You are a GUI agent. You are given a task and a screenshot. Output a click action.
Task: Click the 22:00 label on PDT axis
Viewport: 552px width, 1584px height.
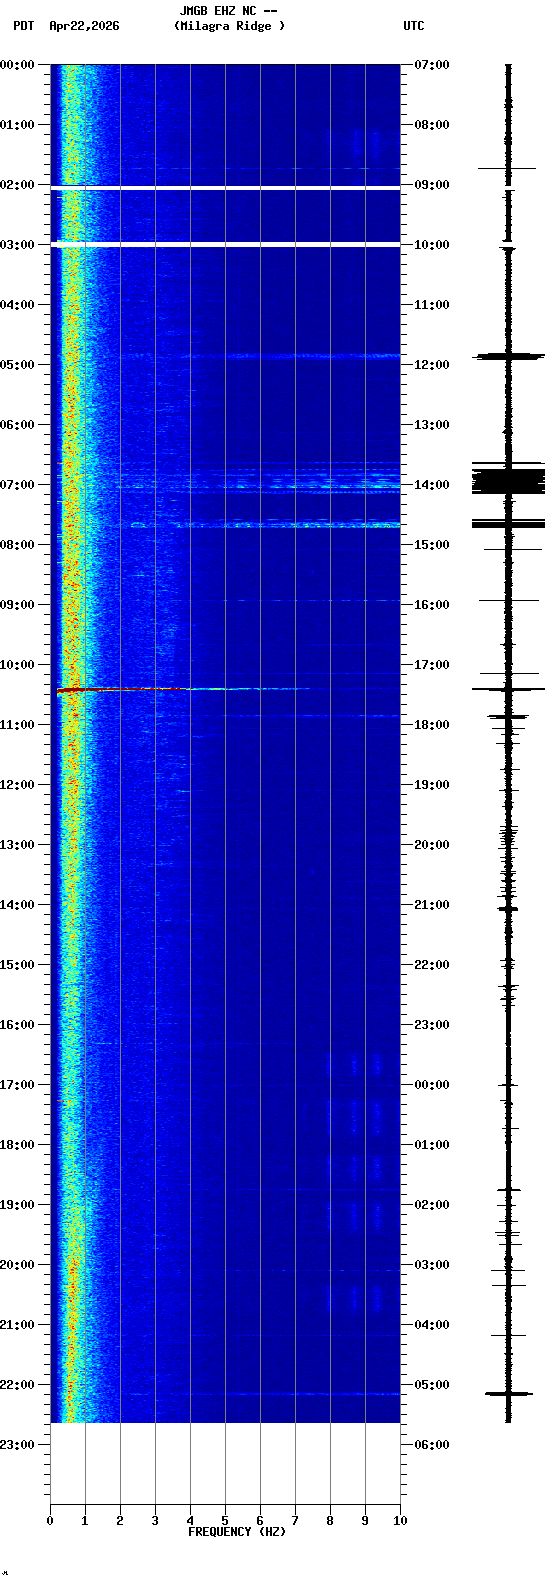(x=17, y=1385)
